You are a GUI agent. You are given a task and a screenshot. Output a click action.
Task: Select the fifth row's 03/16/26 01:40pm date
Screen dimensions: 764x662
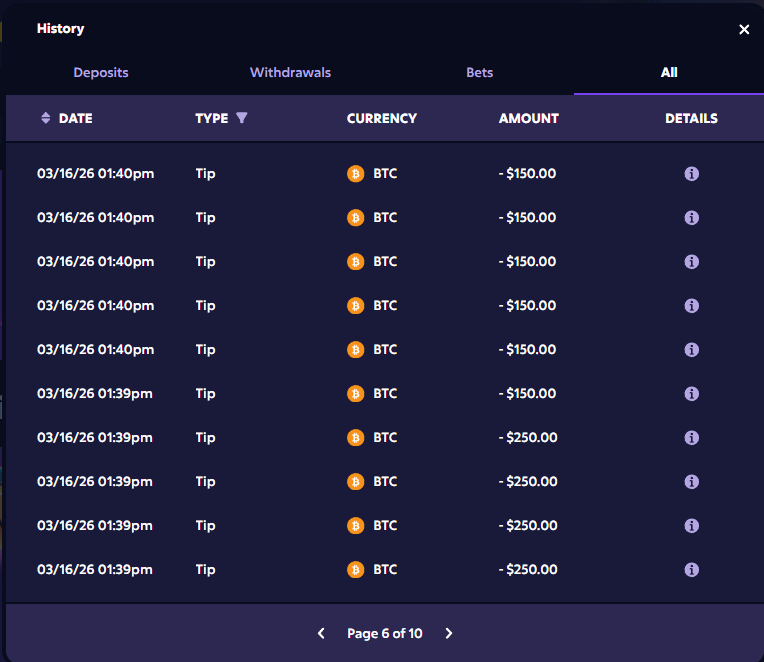coord(96,350)
